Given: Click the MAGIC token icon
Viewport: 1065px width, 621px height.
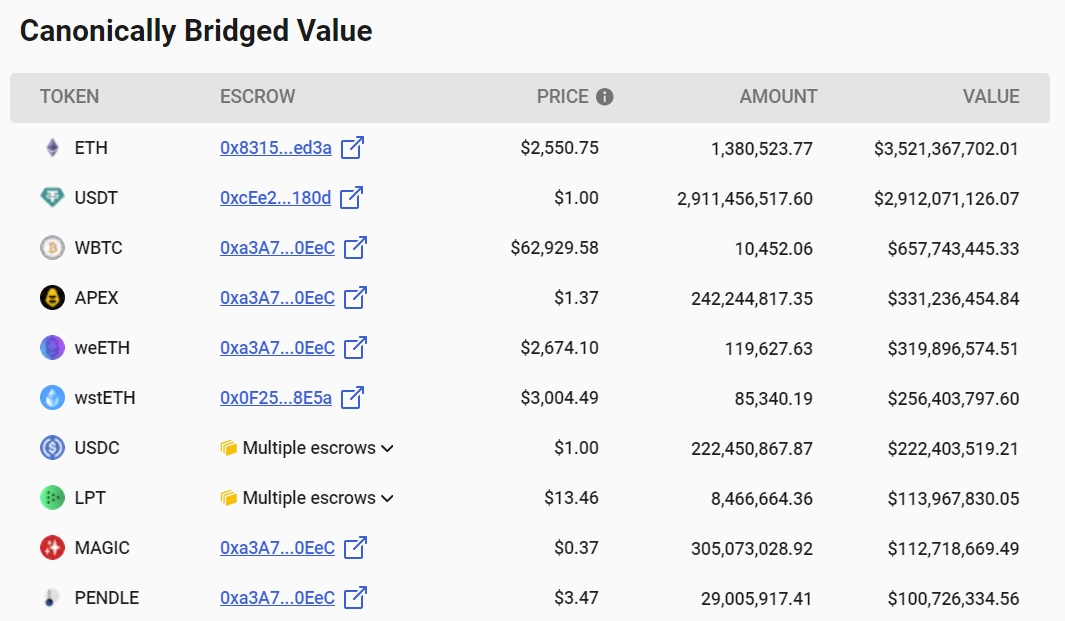Looking at the screenshot, I should (52, 548).
